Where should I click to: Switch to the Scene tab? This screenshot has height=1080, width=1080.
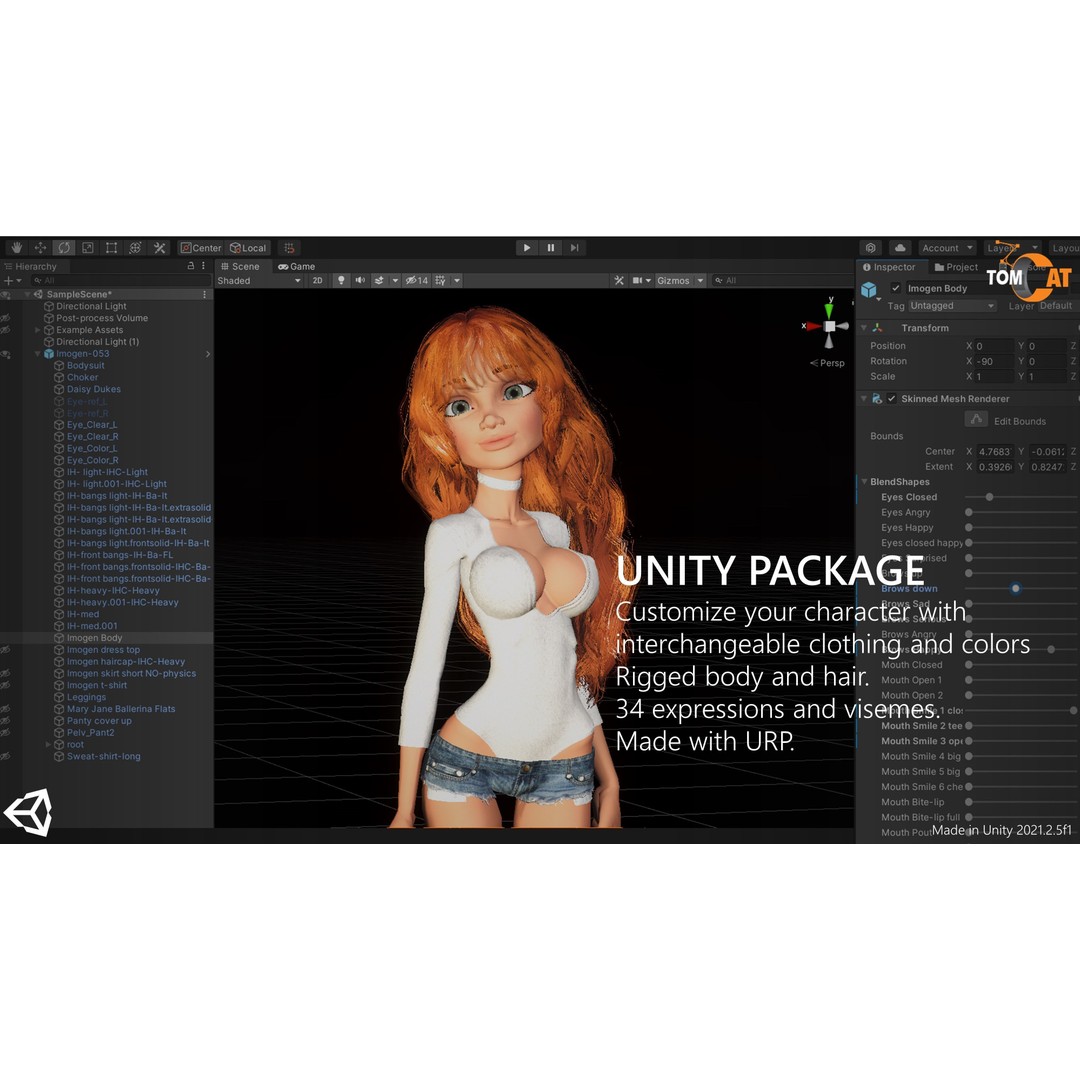(x=240, y=266)
